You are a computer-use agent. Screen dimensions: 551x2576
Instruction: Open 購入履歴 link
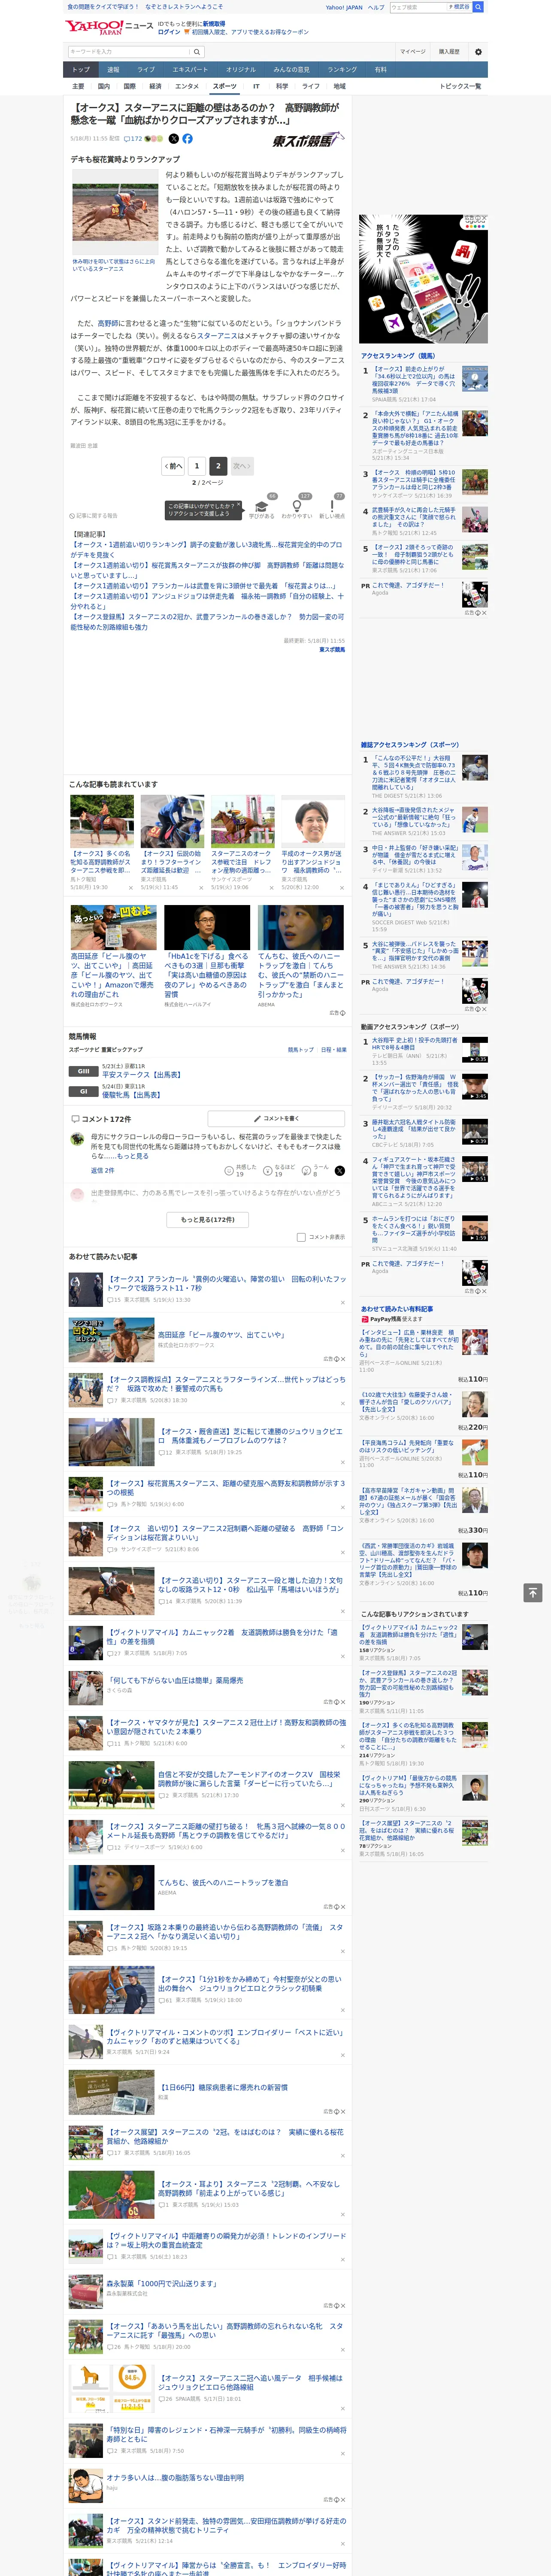[x=449, y=52]
